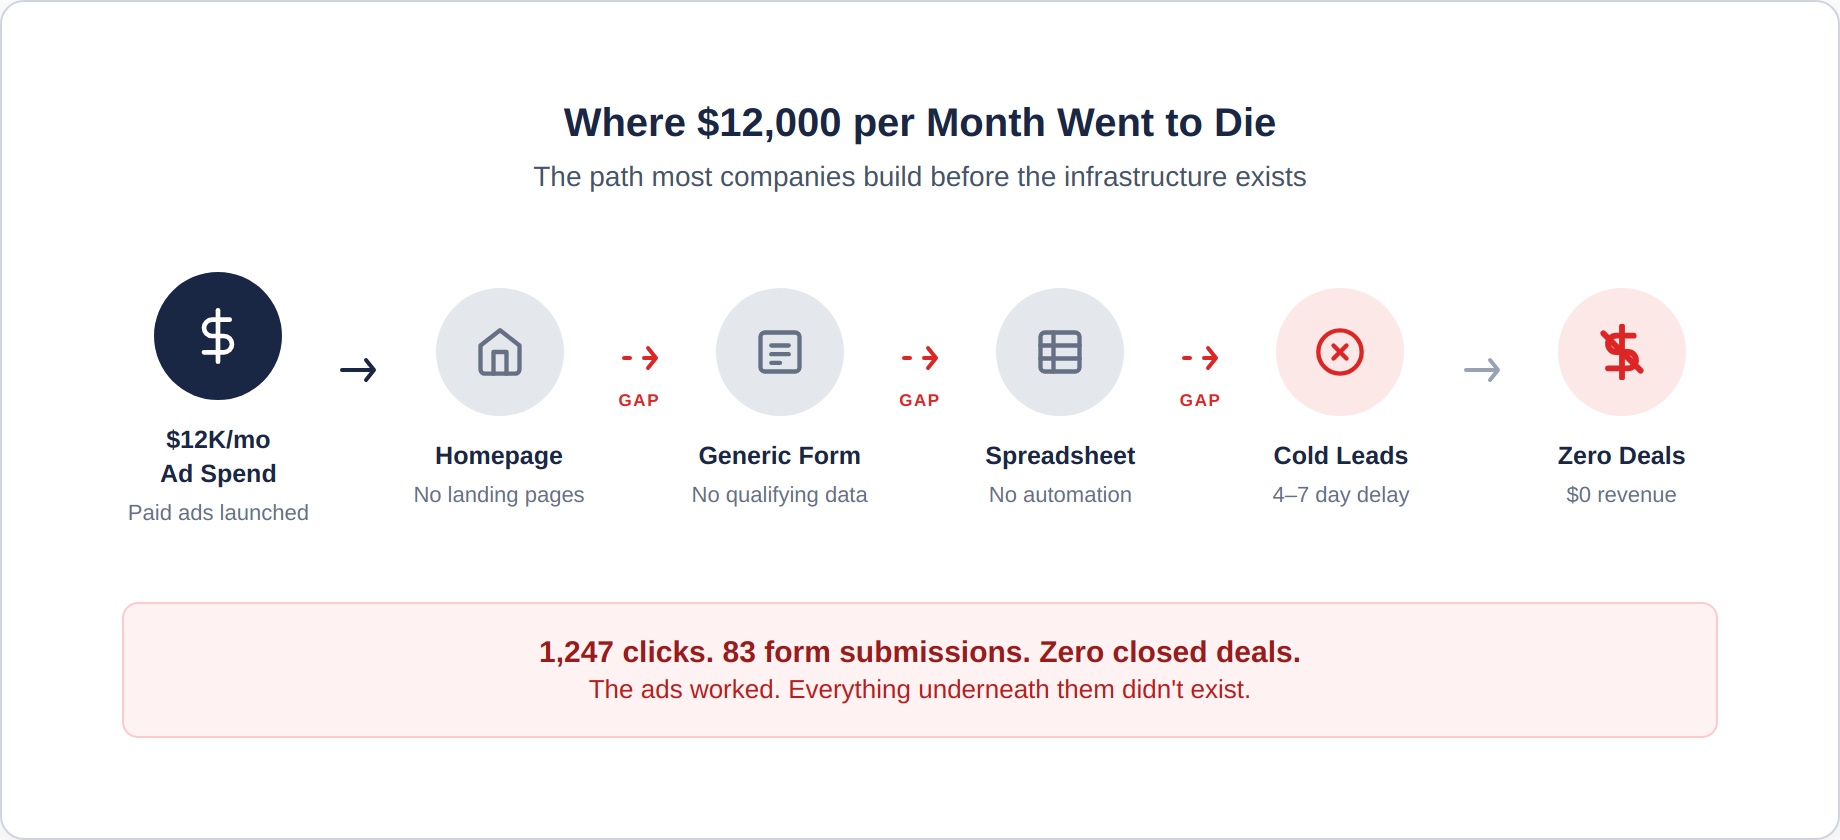The width and height of the screenshot is (1840, 840).
Task: Click the dark arrow after Ad Spend
Action: click(358, 370)
